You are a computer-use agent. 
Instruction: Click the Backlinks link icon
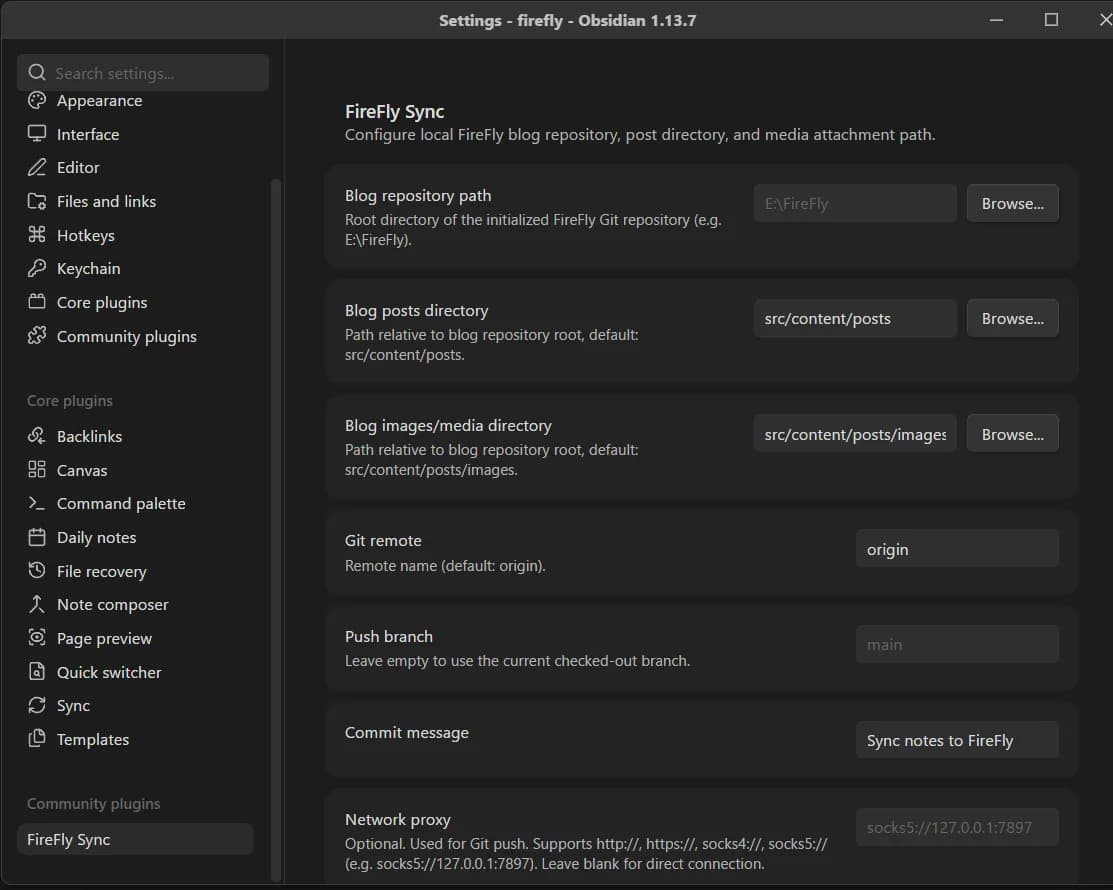tap(37, 436)
